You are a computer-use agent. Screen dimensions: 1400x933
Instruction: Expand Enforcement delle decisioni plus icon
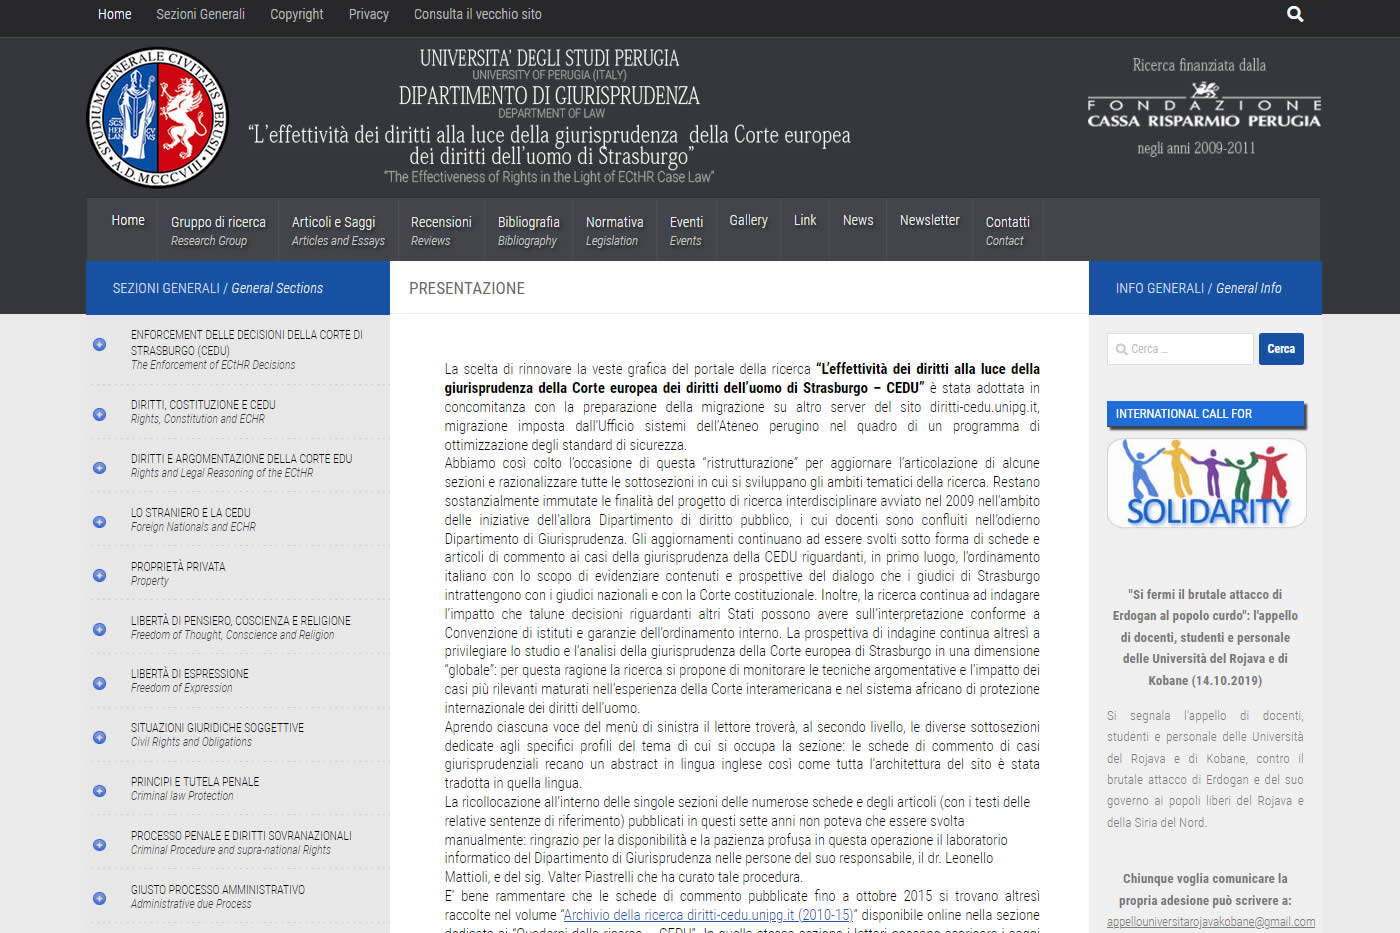coord(99,344)
